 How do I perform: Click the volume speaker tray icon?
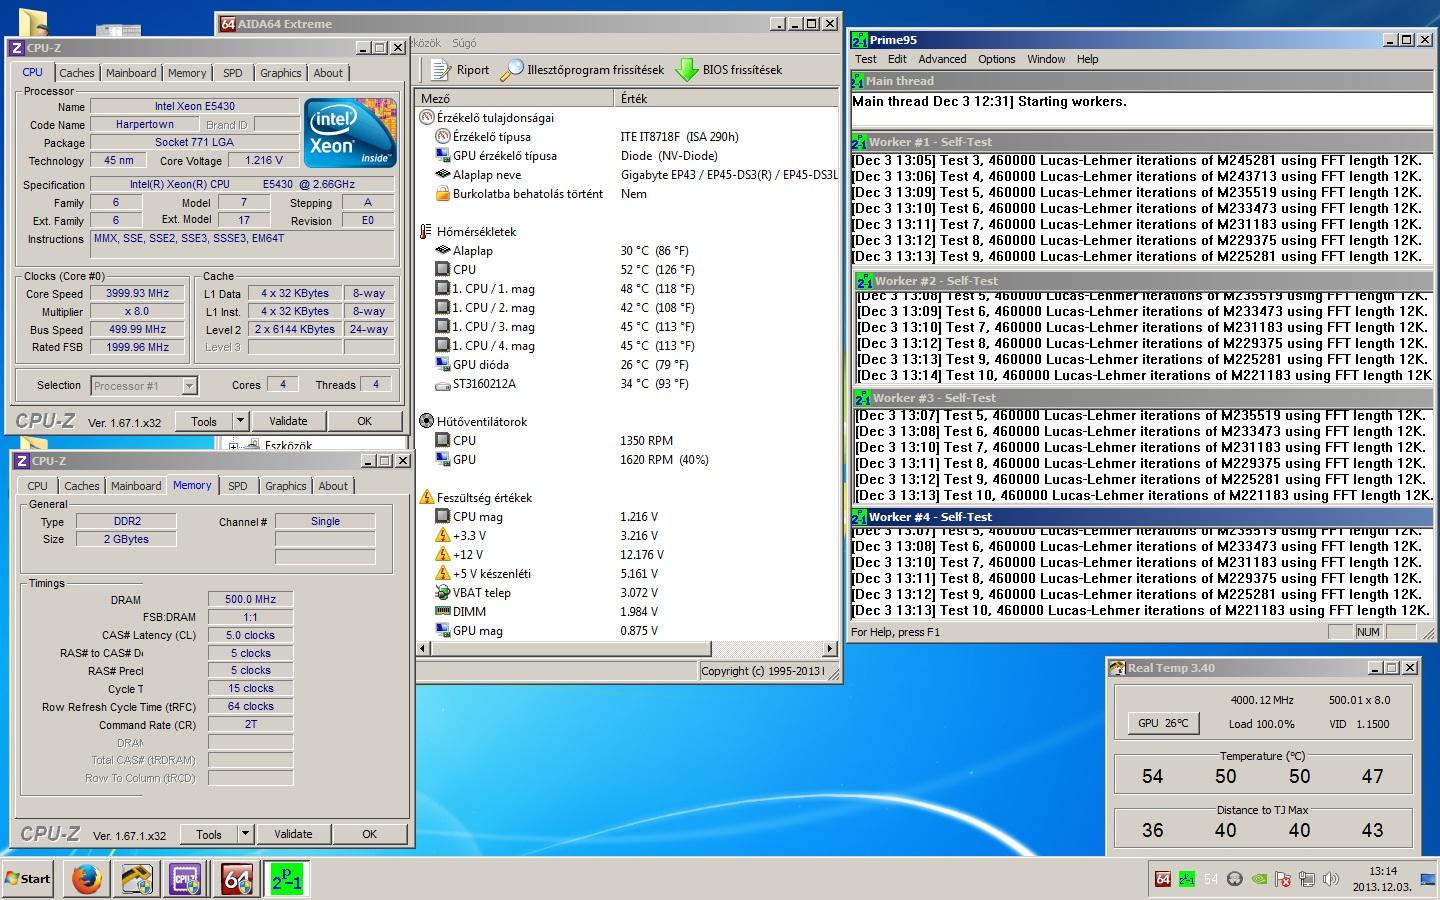point(1331,879)
